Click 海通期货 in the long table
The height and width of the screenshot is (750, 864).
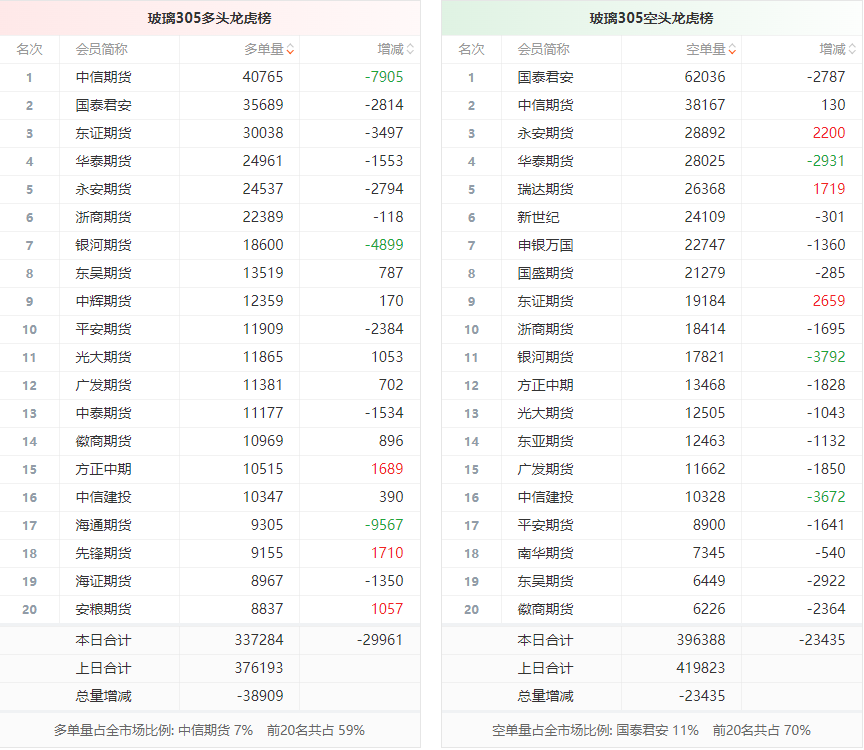pos(103,525)
